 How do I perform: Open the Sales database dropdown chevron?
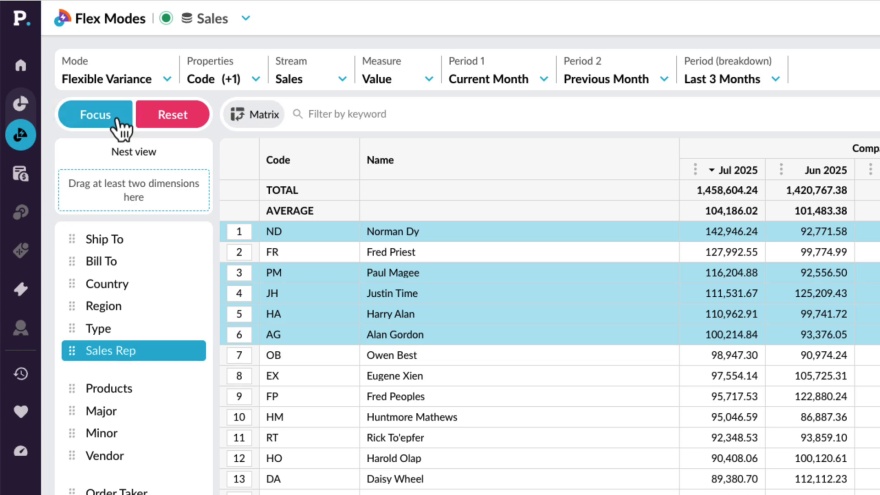246,18
